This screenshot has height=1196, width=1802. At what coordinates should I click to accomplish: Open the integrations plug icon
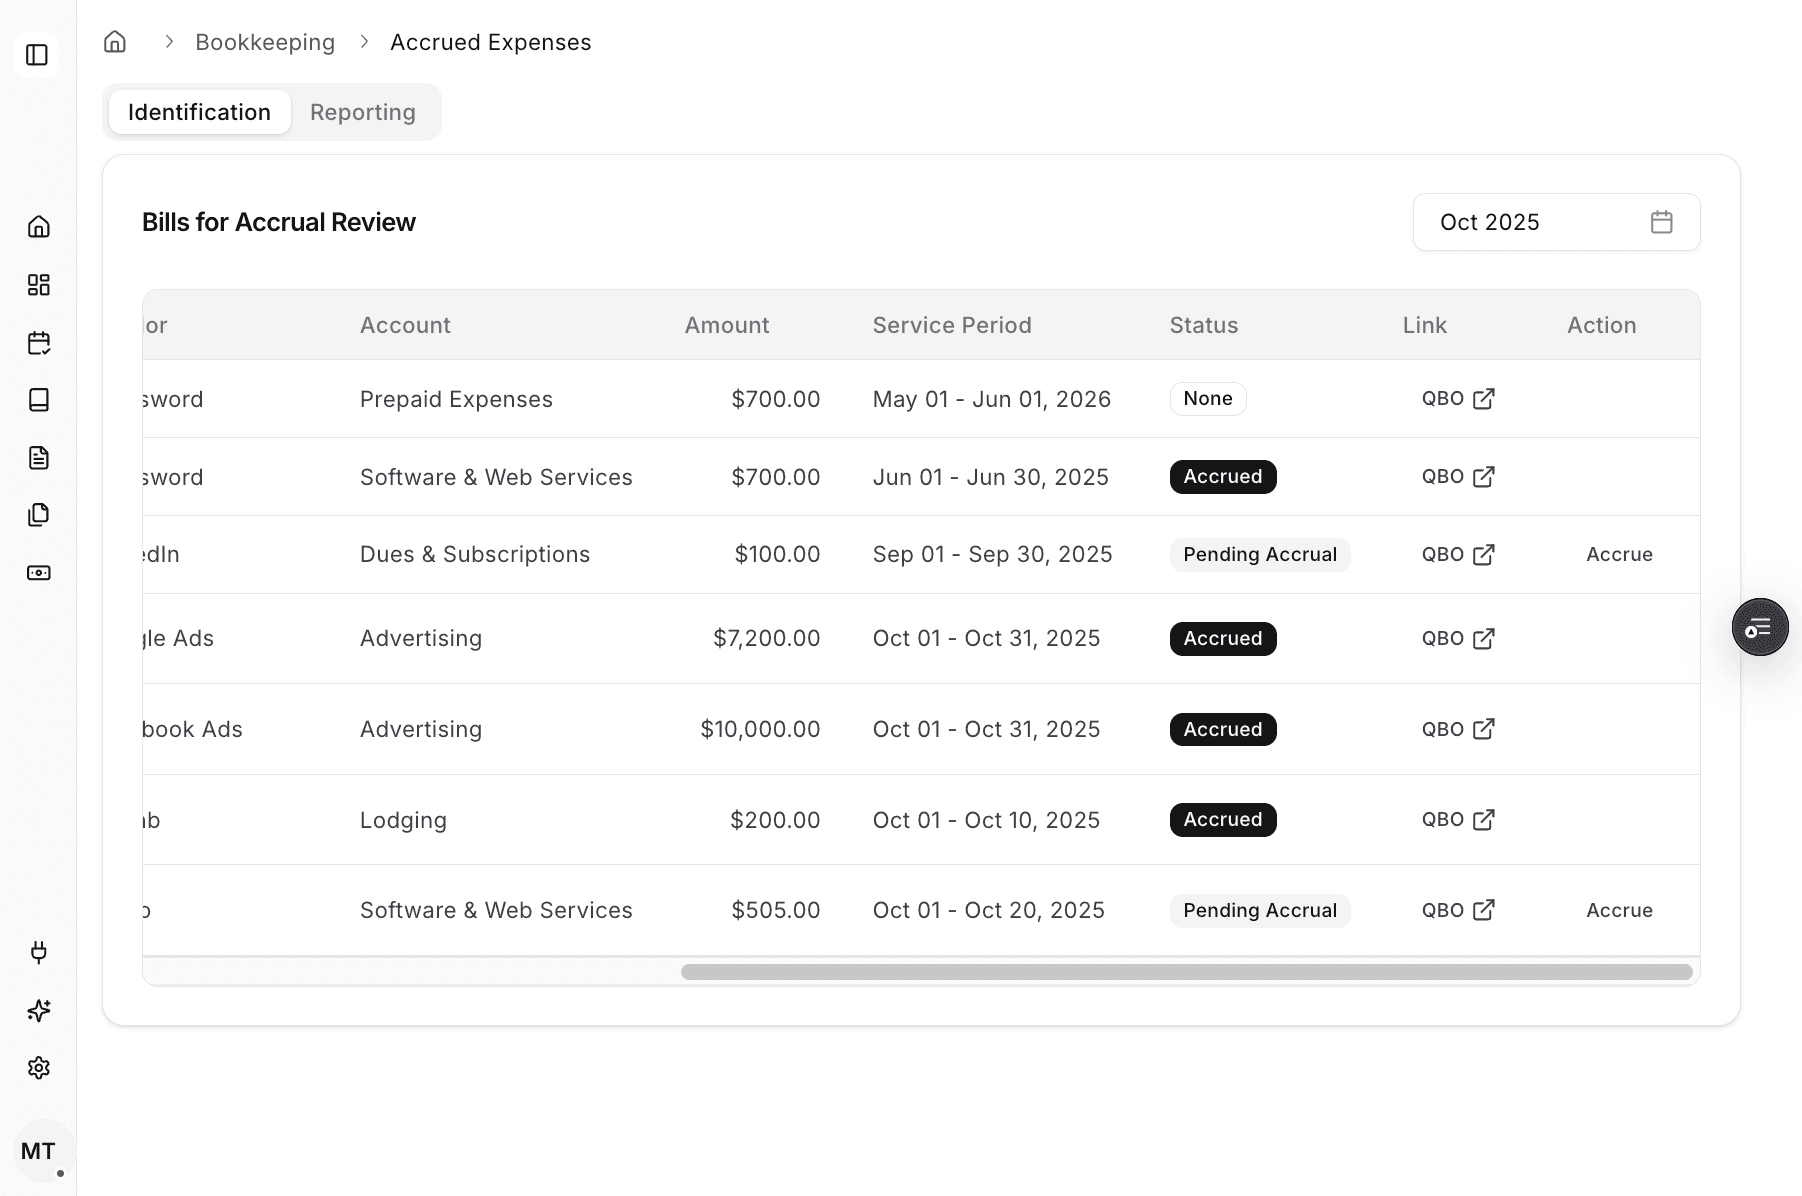click(x=39, y=953)
